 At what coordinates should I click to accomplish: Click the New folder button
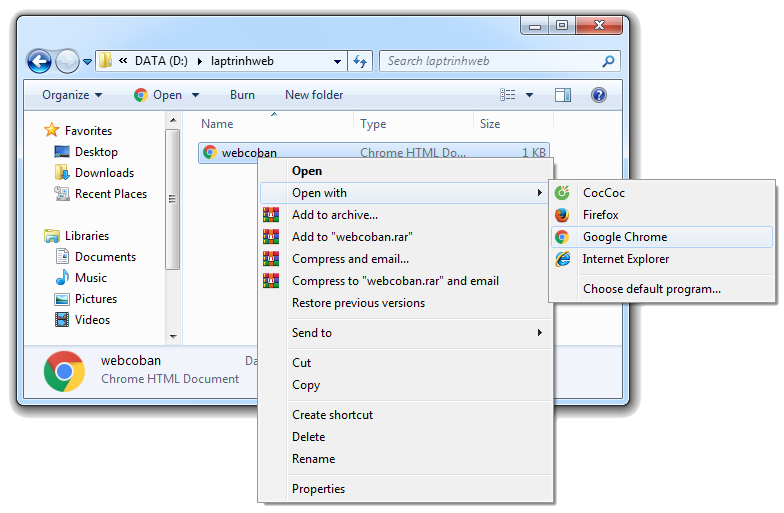pyautogui.click(x=314, y=95)
